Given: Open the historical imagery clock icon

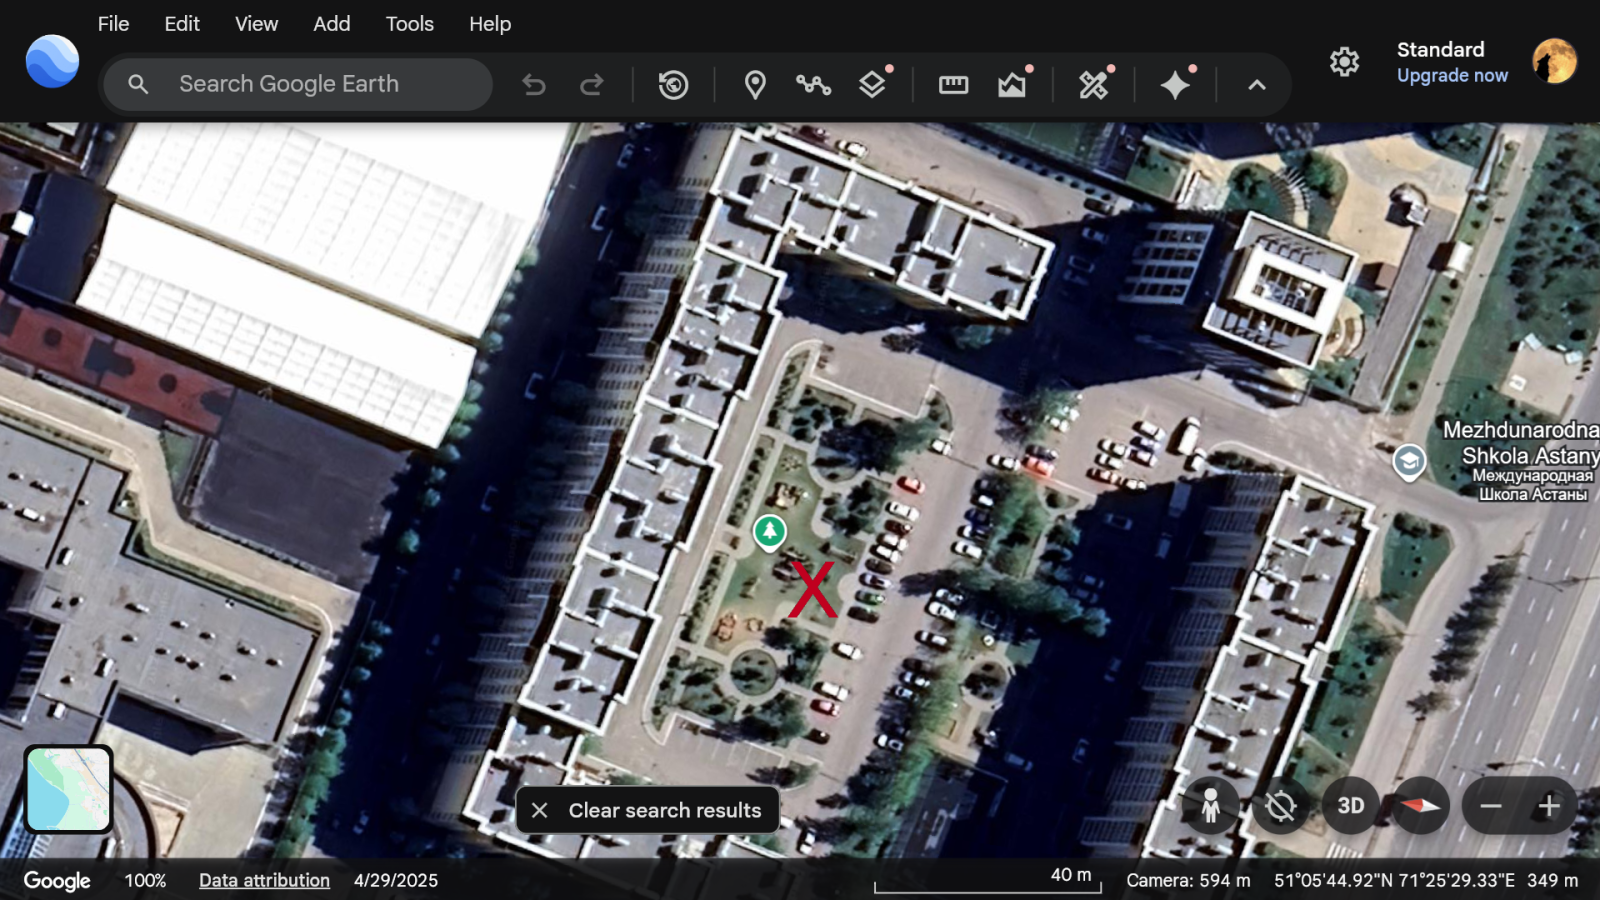Looking at the screenshot, I should (x=673, y=85).
